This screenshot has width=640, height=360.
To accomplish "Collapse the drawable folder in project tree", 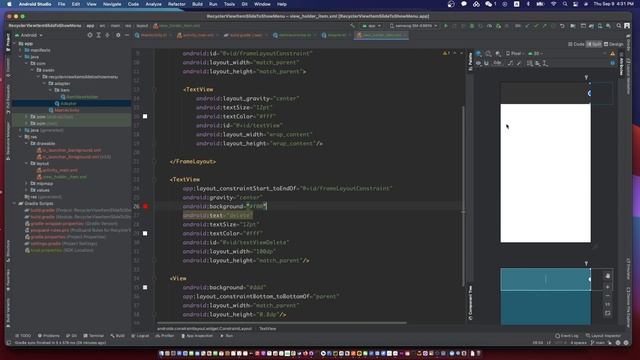I will (x=27, y=143).
